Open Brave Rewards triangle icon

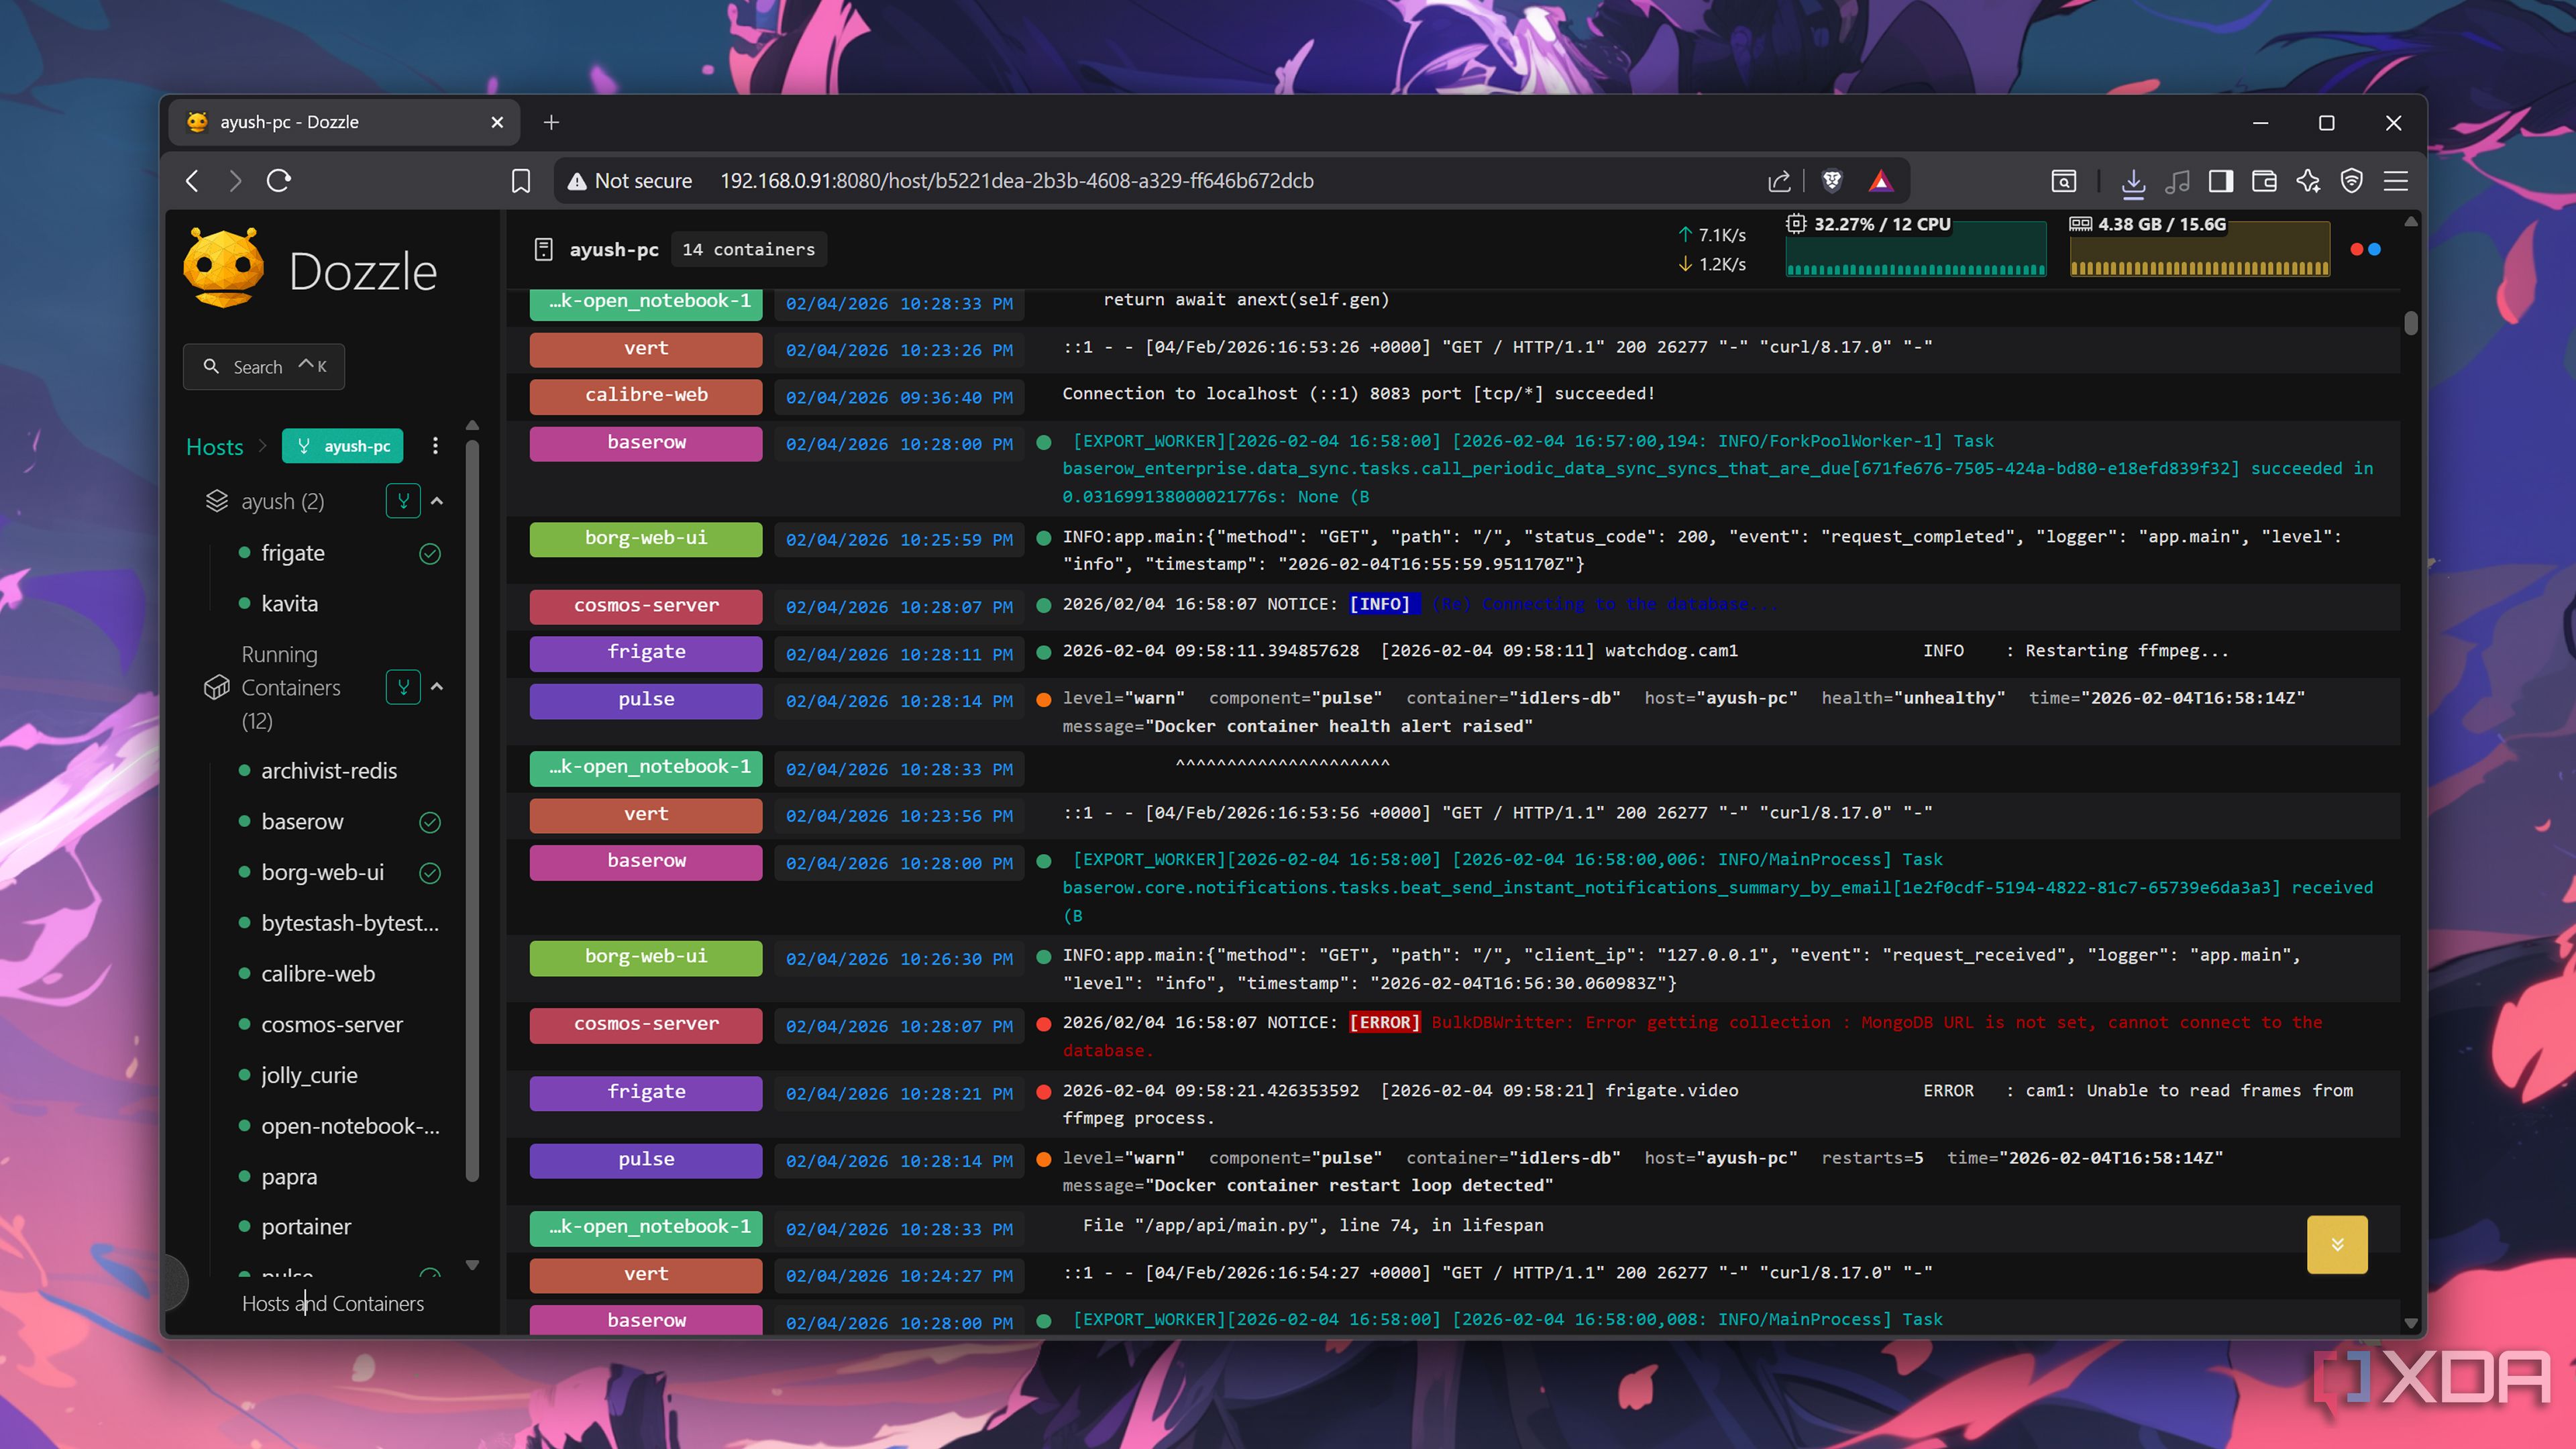[1881, 181]
